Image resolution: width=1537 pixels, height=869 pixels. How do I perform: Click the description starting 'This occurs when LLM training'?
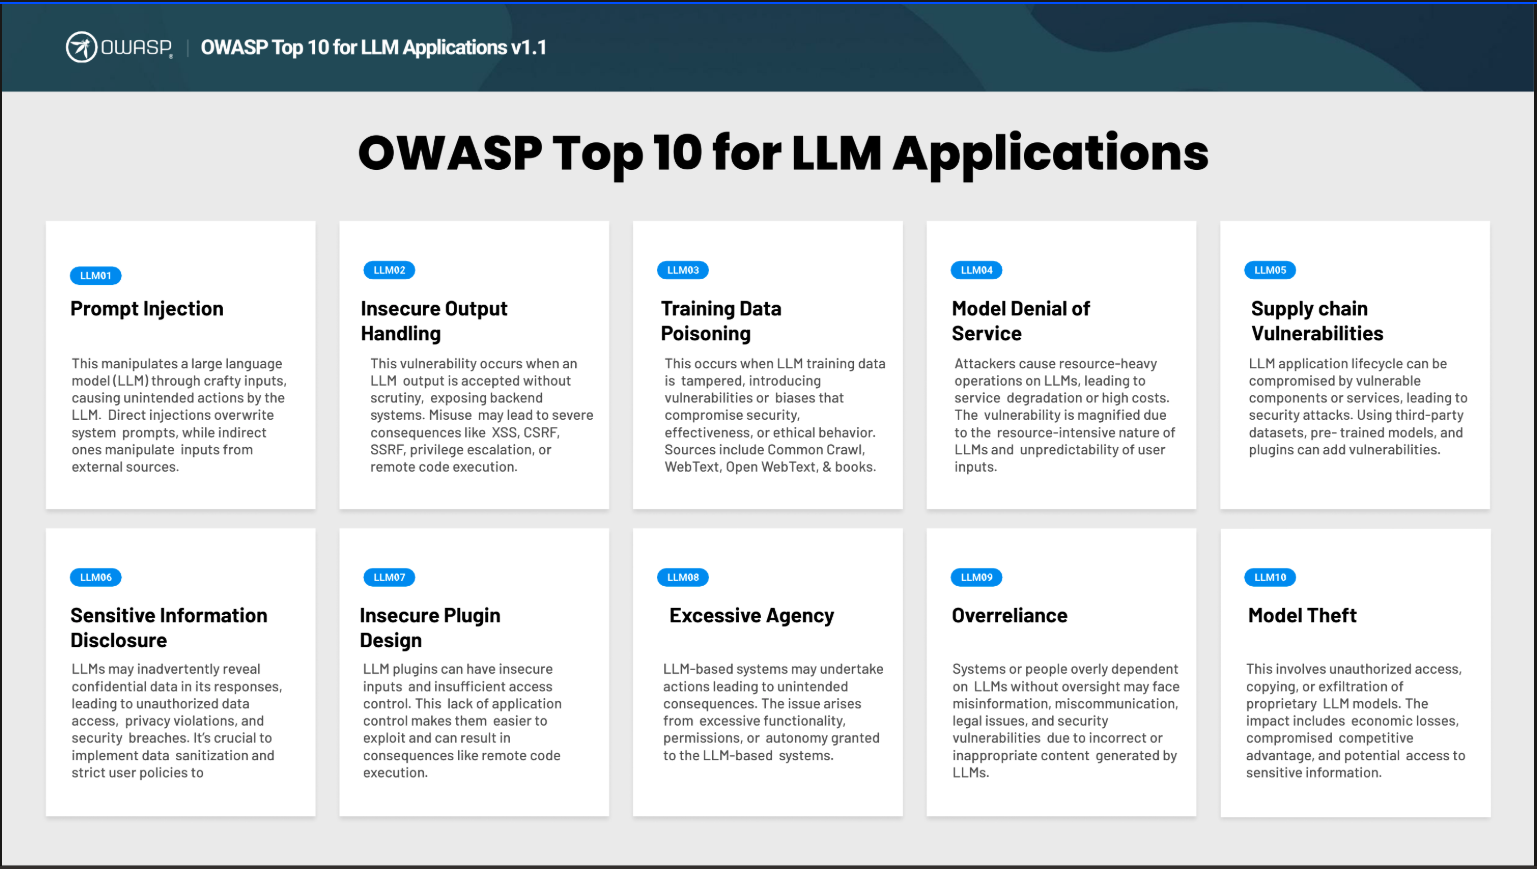[x=775, y=415]
